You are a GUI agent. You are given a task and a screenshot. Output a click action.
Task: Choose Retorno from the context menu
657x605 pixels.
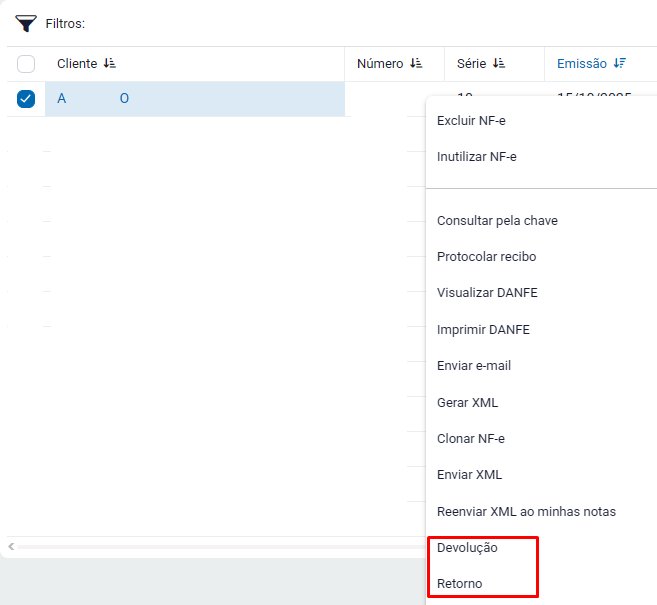point(460,584)
